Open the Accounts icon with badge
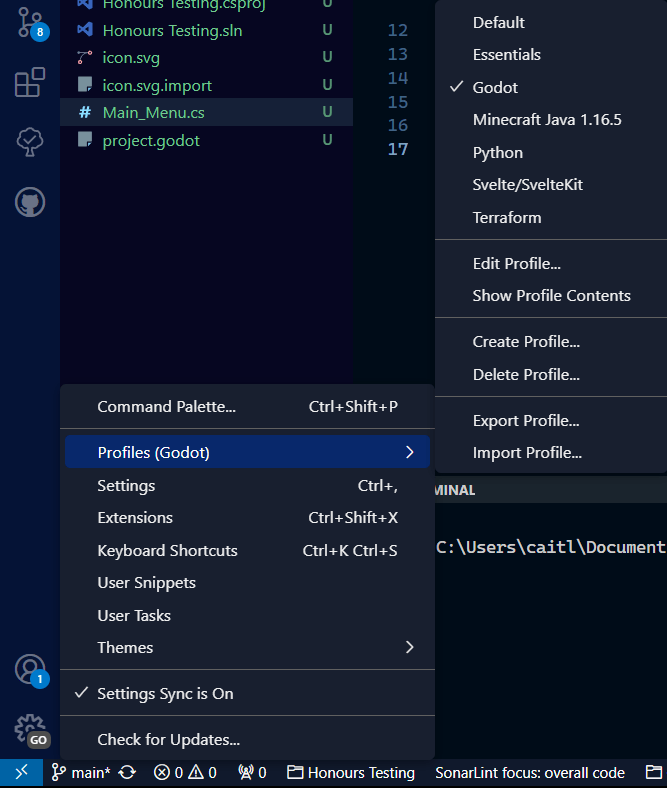Screen dimensions: 667x788 coord(30,670)
